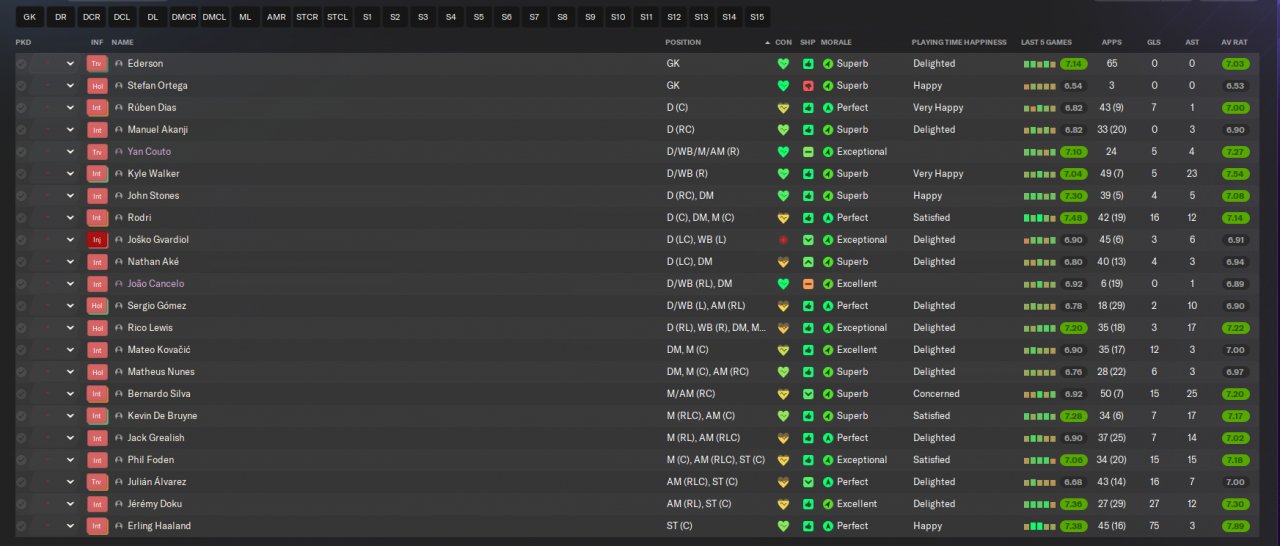Click Erling Haaland's last 5 games form bars
Screen dimensions: 1280x546
point(1039,525)
